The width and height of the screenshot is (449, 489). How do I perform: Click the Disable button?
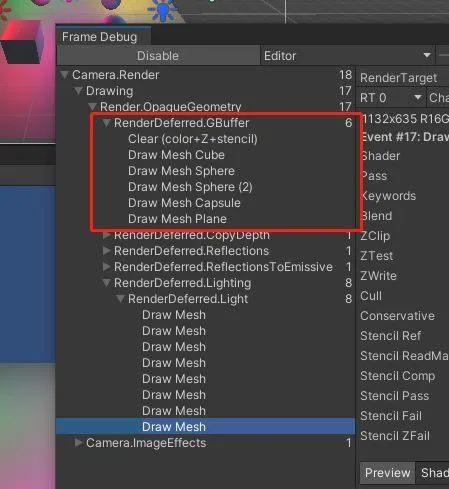pyautogui.click(x=158, y=56)
